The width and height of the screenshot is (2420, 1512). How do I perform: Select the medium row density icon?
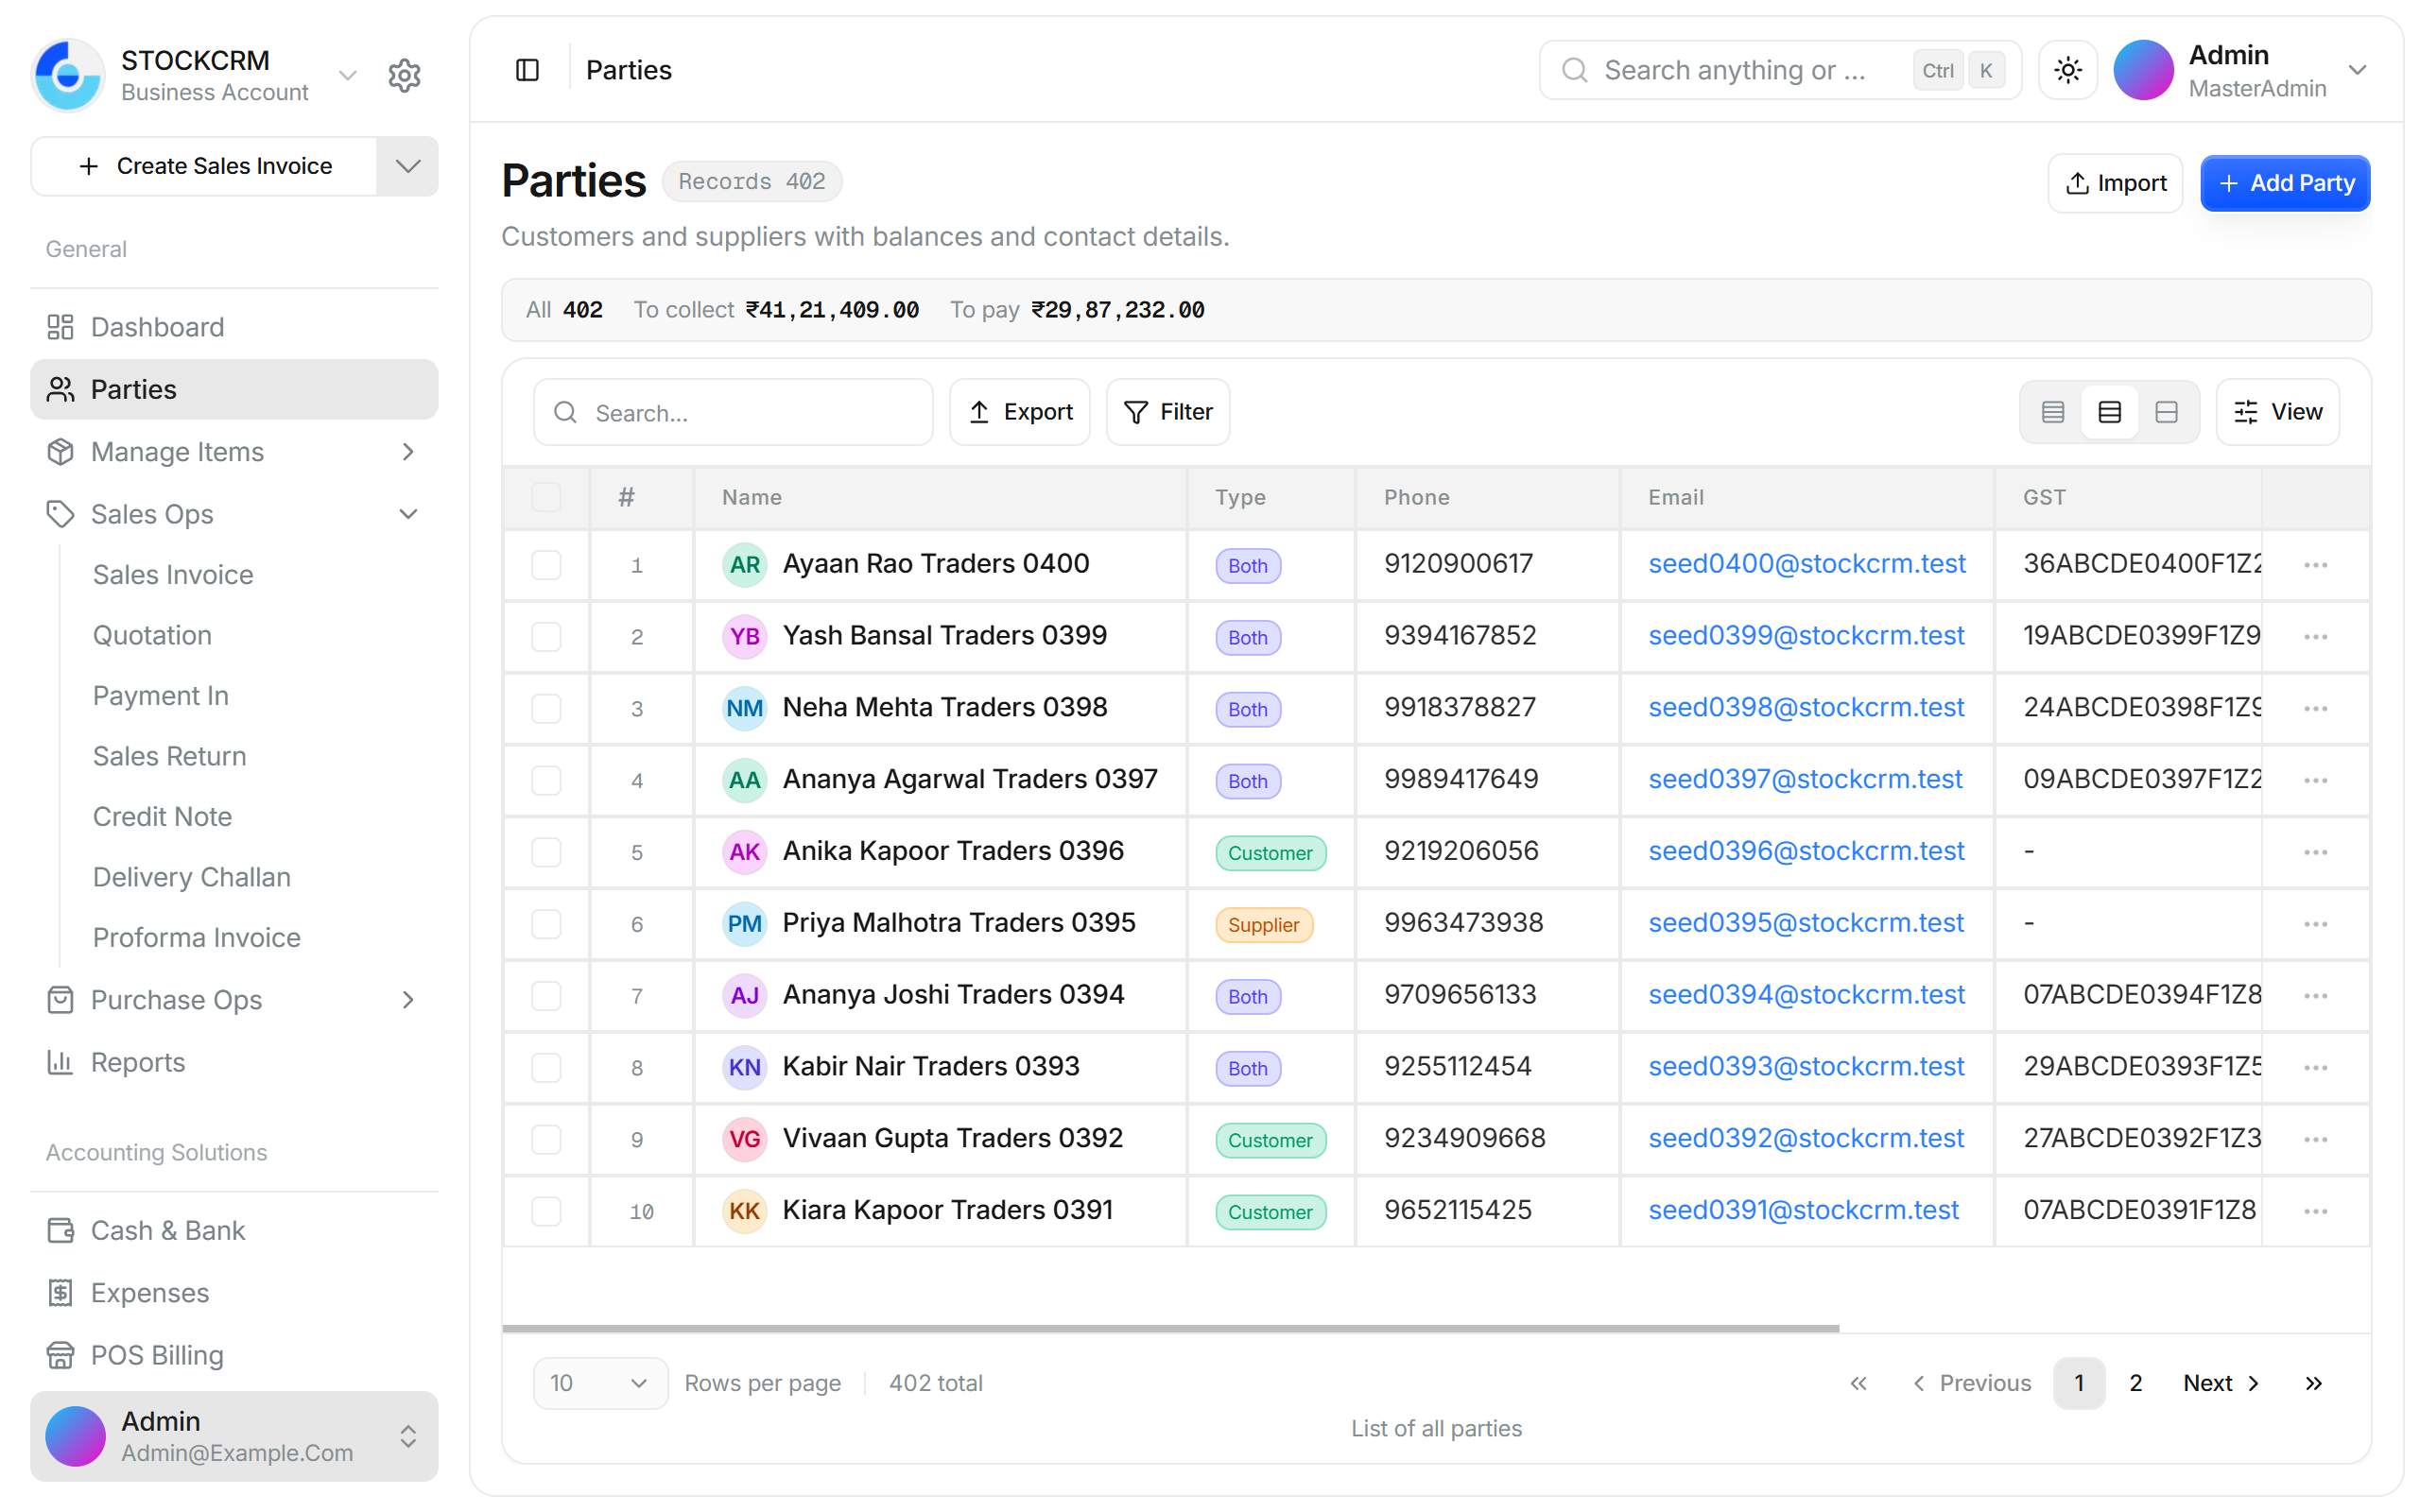coord(2109,412)
